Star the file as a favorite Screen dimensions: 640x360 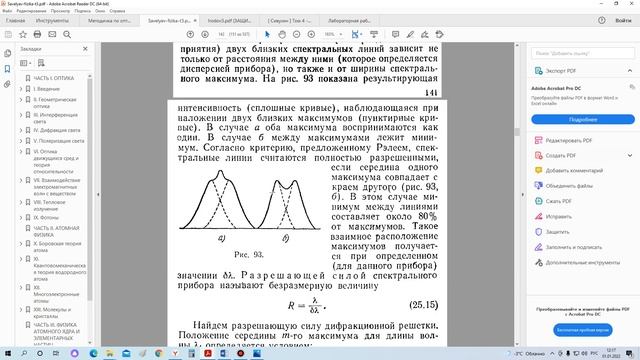coord(23,35)
